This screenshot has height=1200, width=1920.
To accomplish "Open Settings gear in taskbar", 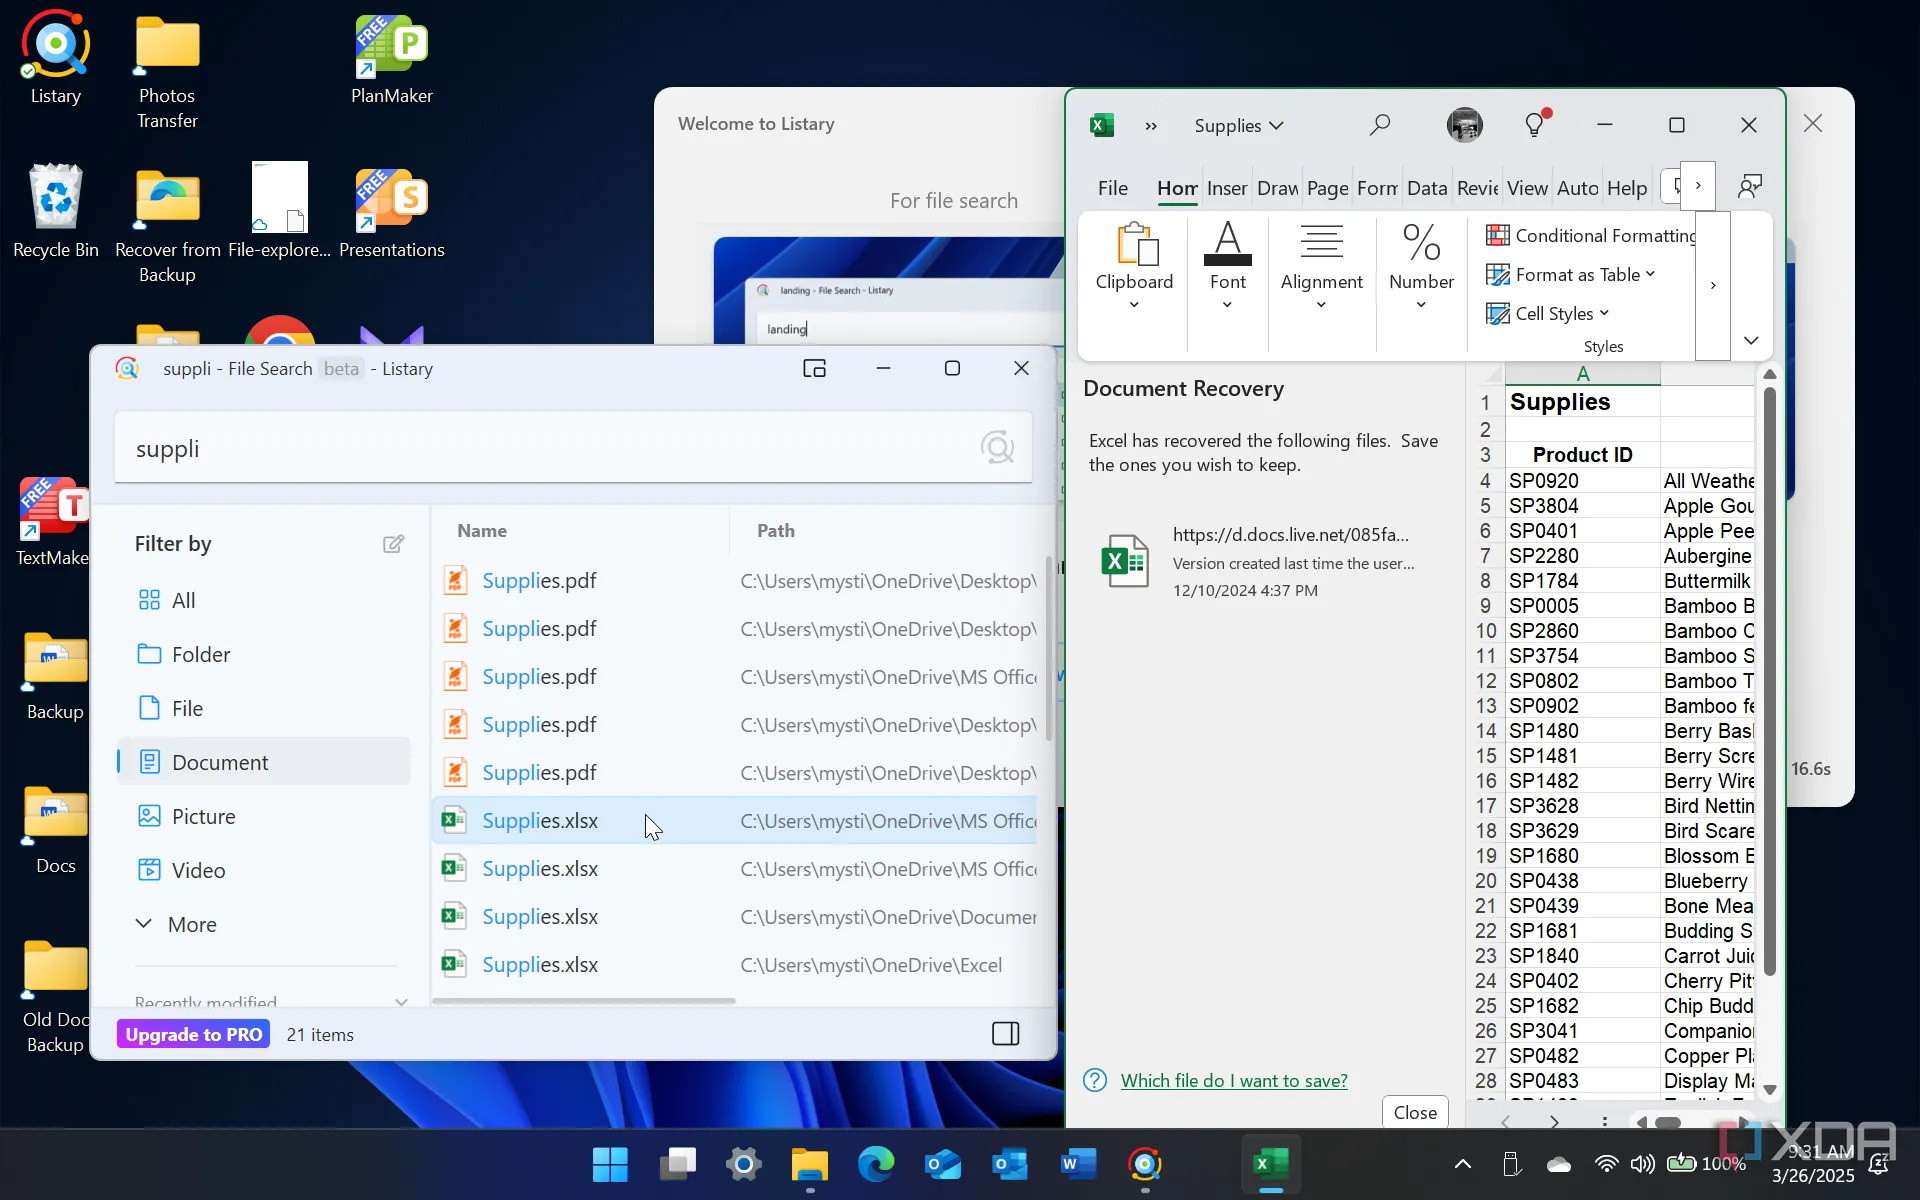I will click(744, 1164).
